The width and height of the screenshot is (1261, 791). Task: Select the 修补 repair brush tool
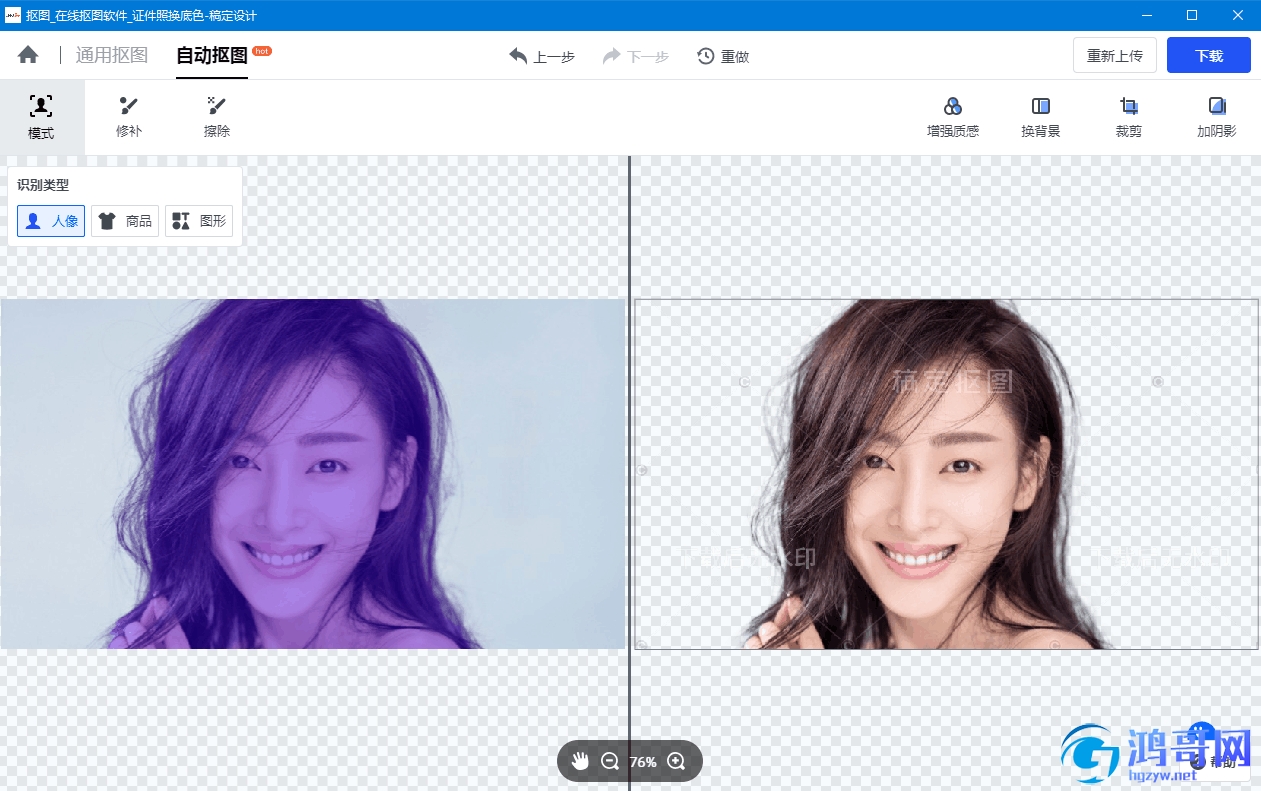point(129,117)
